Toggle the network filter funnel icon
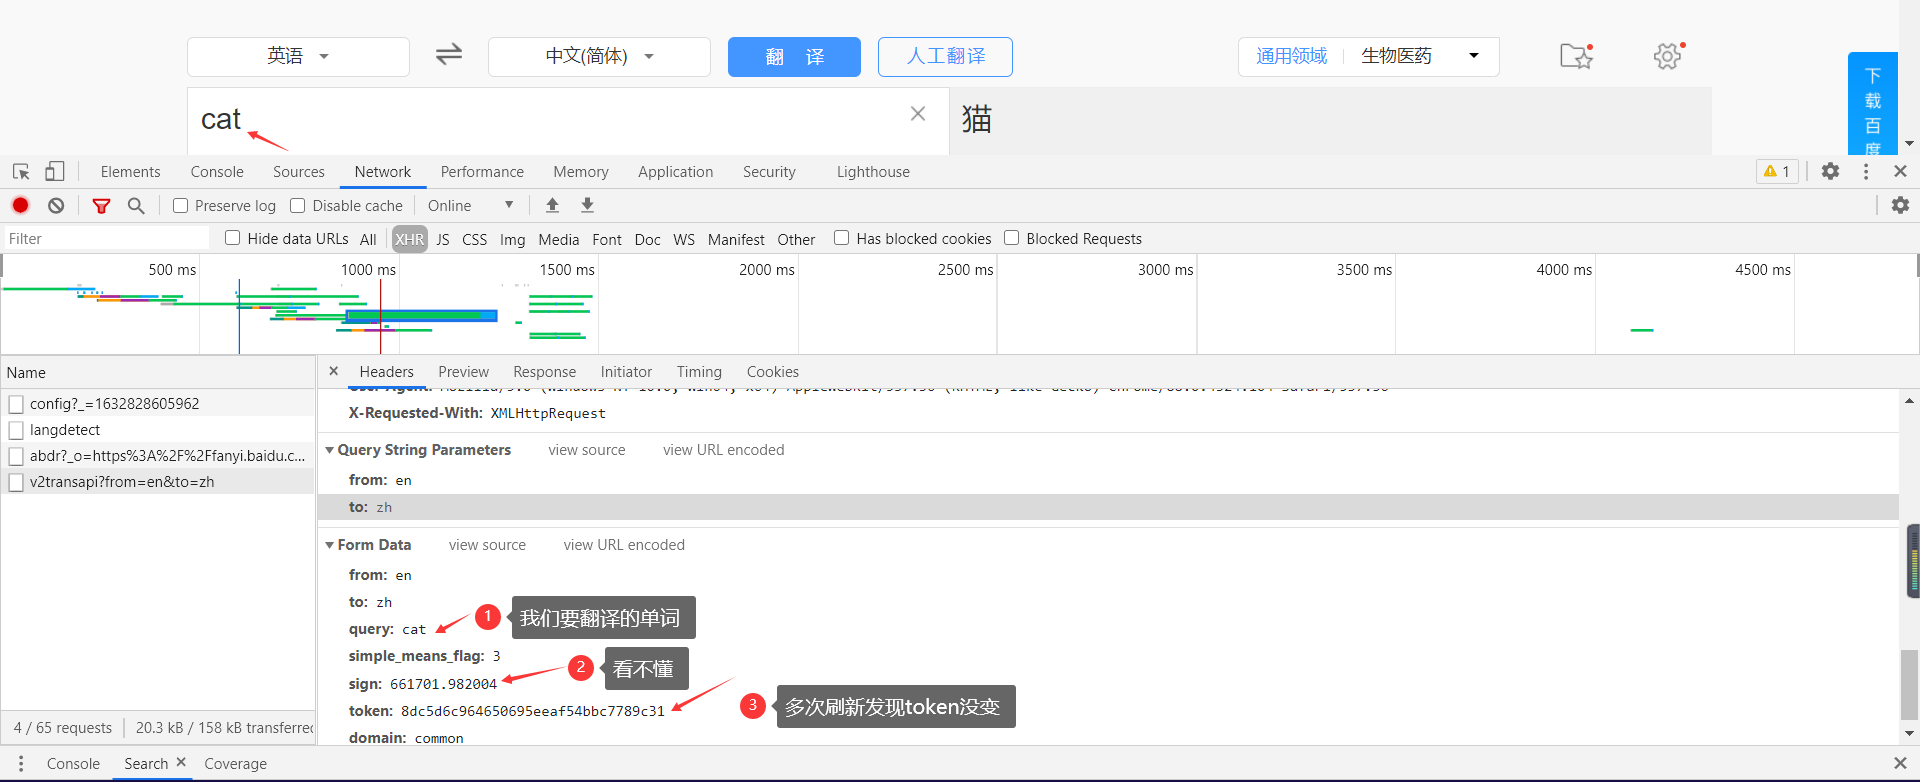Image resolution: width=1920 pixels, height=782 pixels. coord(101,206)
